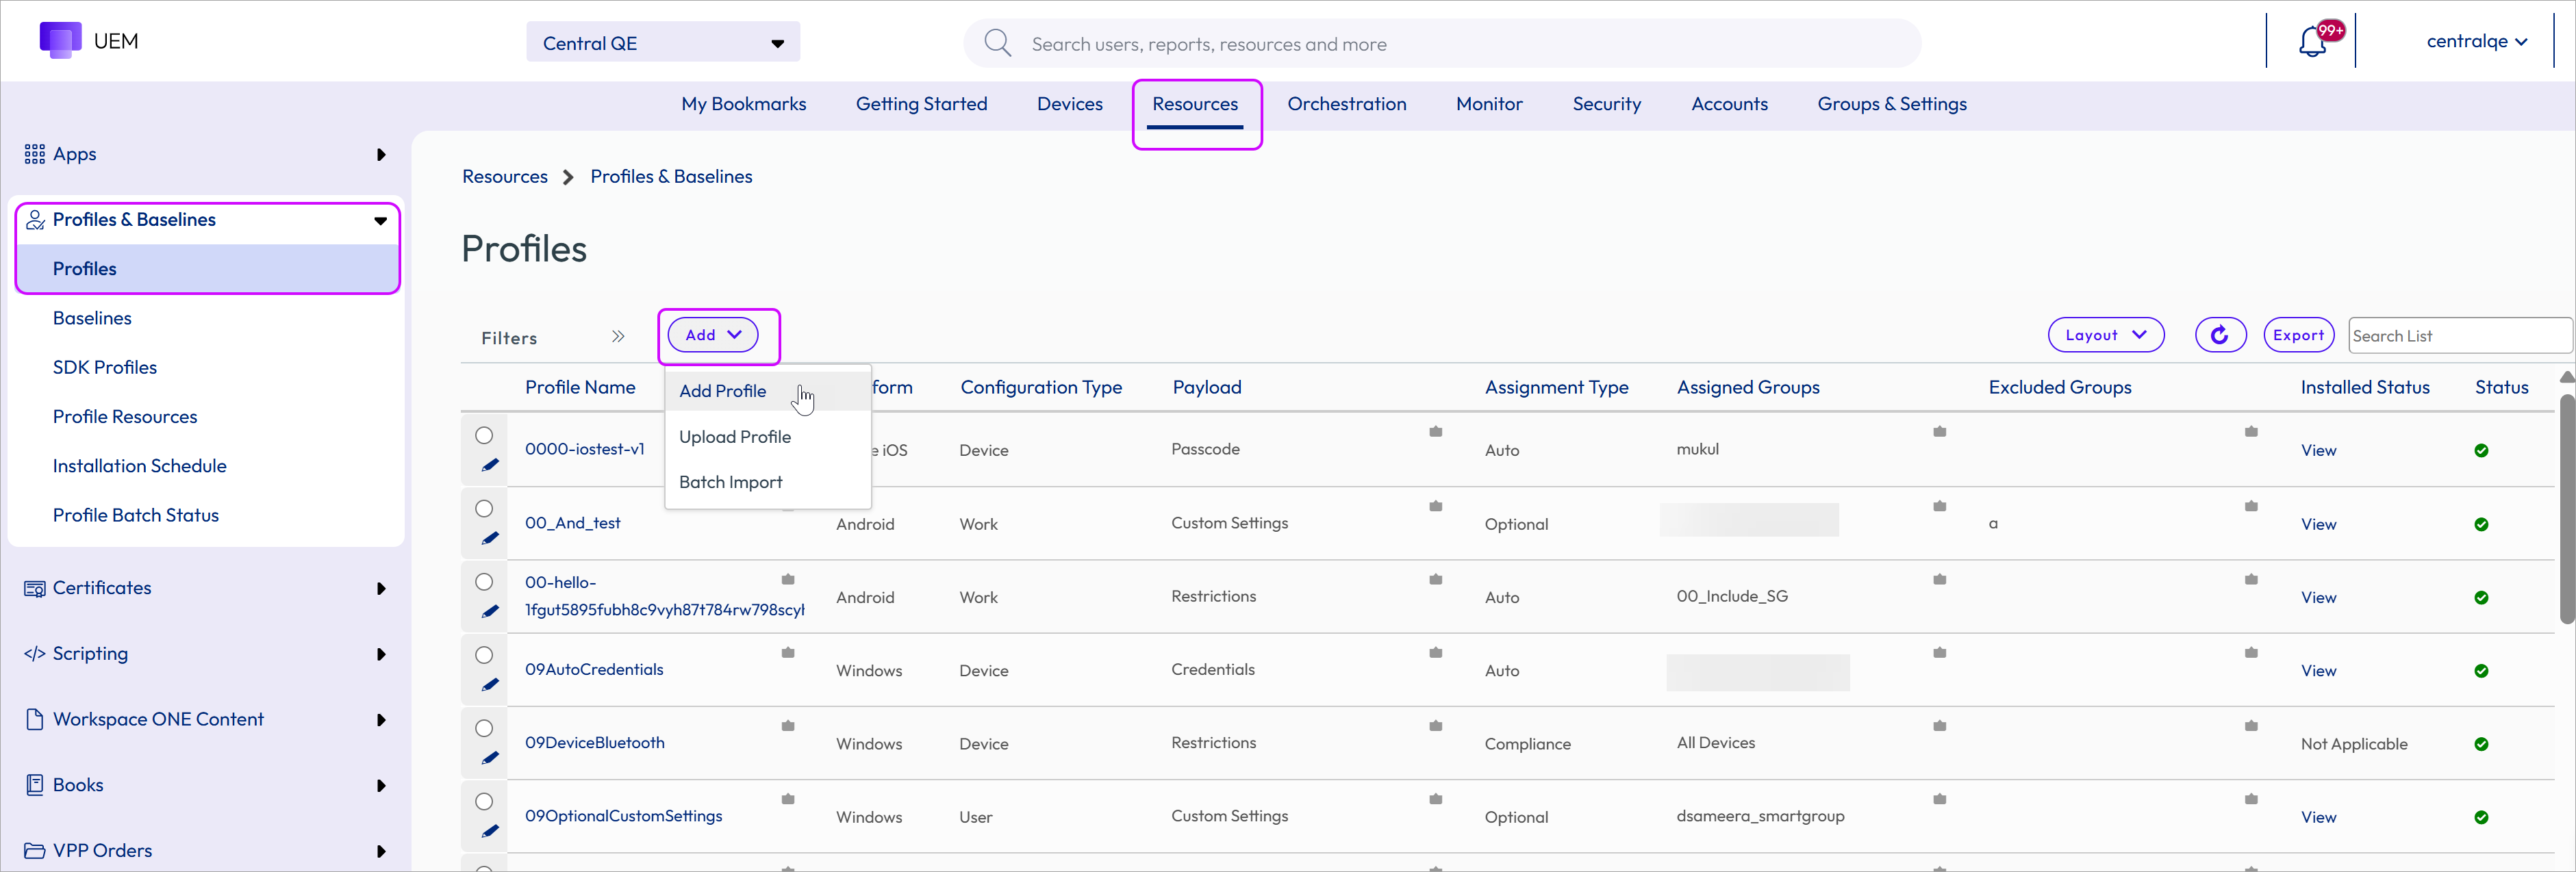Click the Books icon in sidebar
The width and height of the screenshot is (2576, 872).
[x=35, y=785]
